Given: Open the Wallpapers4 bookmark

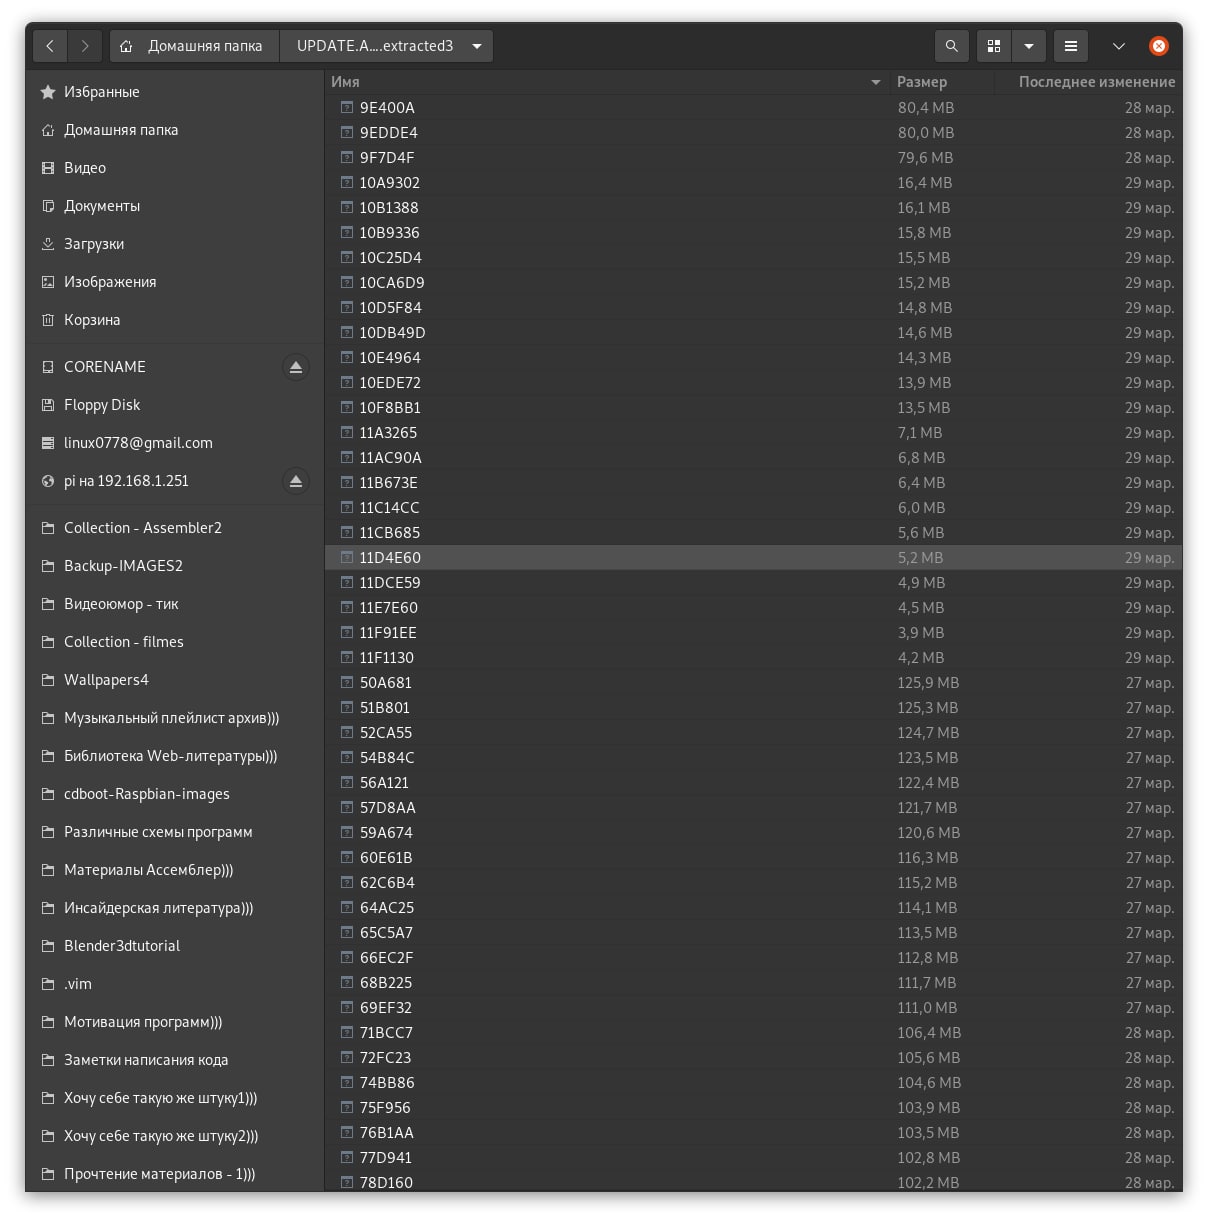Looking at the screenshot, I should click(175, 680).
